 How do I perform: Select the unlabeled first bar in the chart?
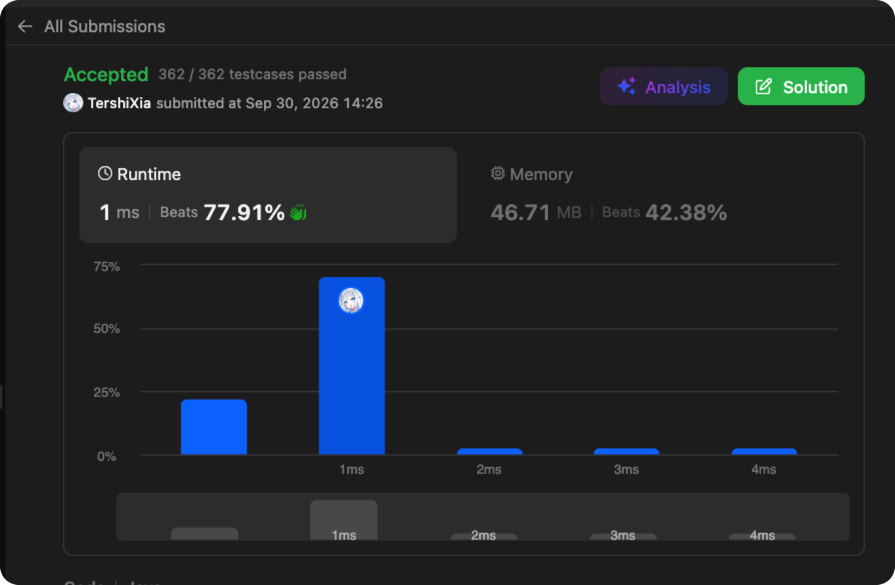(x=214, y=427)
